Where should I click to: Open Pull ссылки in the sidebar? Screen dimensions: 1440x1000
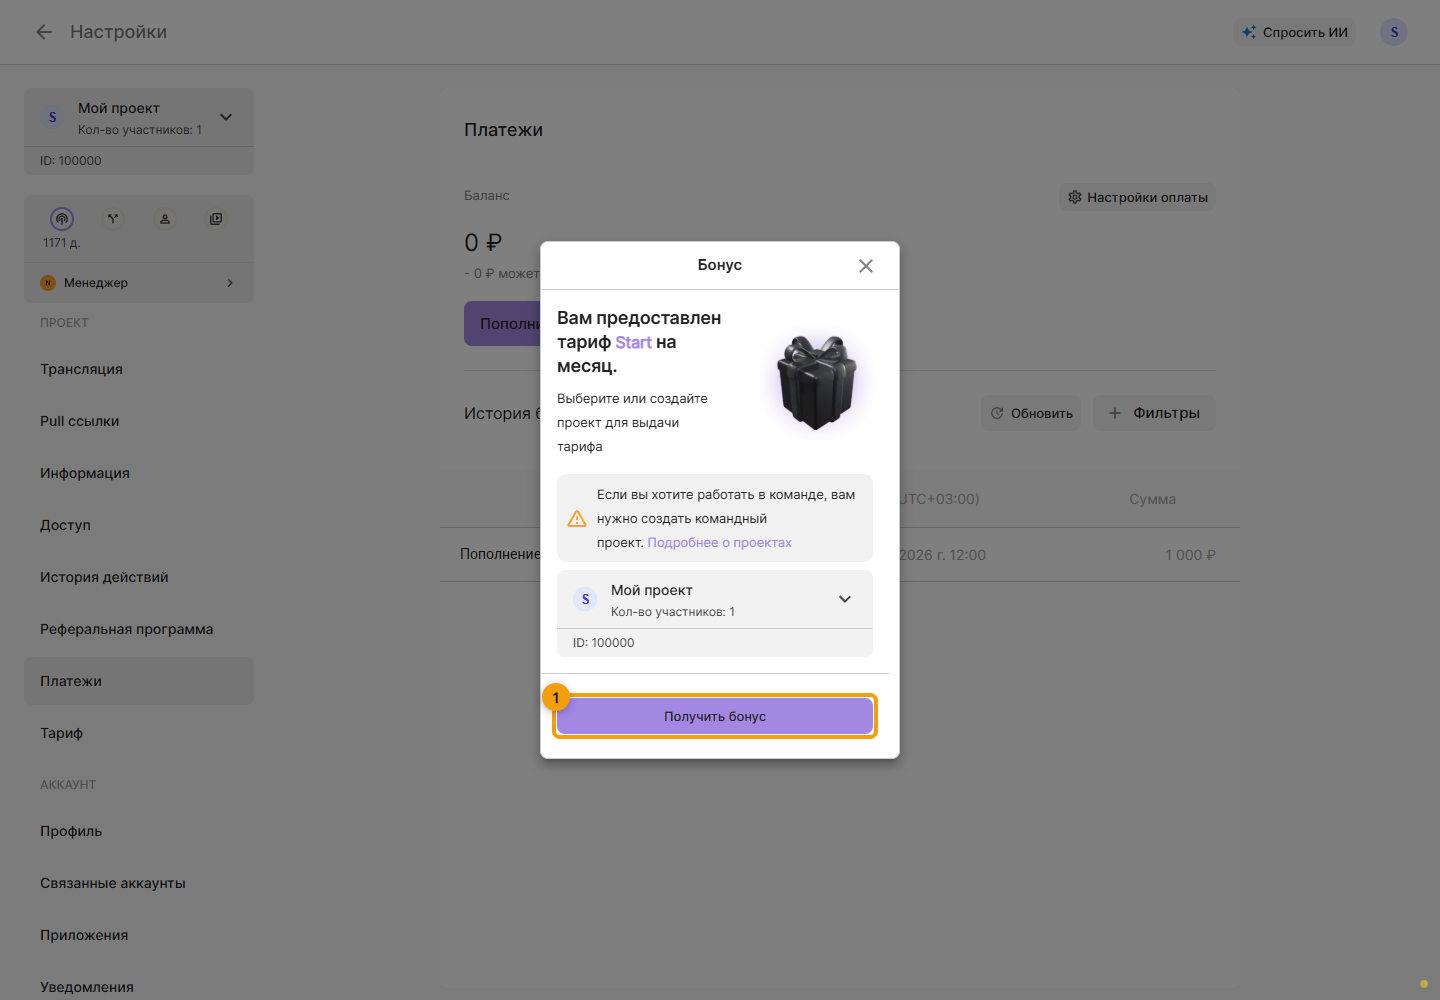point(139,421)
